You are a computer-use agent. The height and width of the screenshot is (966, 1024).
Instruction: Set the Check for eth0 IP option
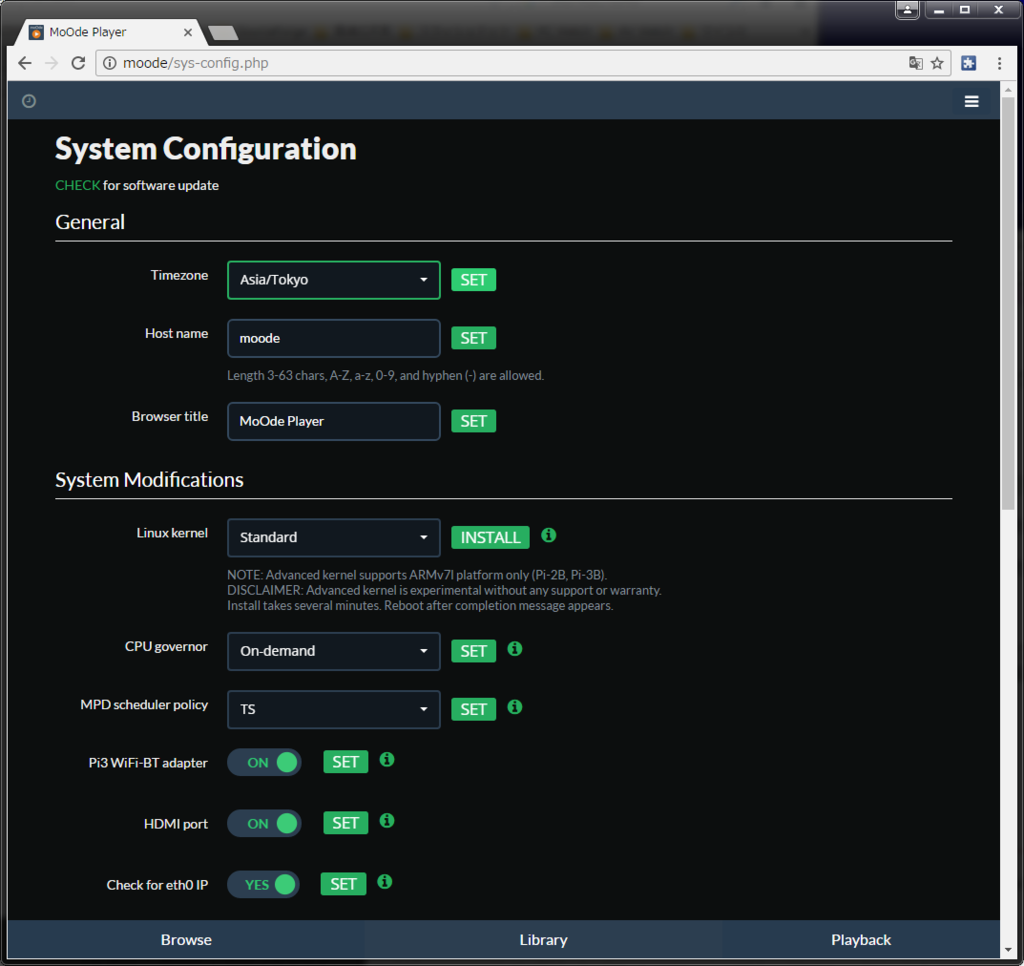(x=343, y=884)
